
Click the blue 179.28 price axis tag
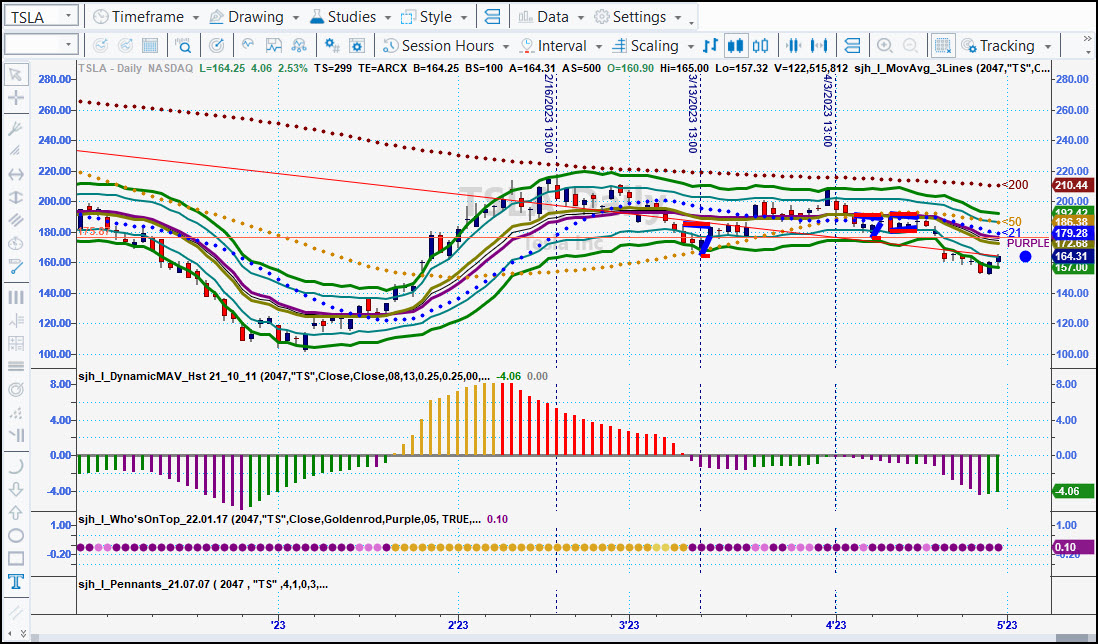(x=1071, y=233)
